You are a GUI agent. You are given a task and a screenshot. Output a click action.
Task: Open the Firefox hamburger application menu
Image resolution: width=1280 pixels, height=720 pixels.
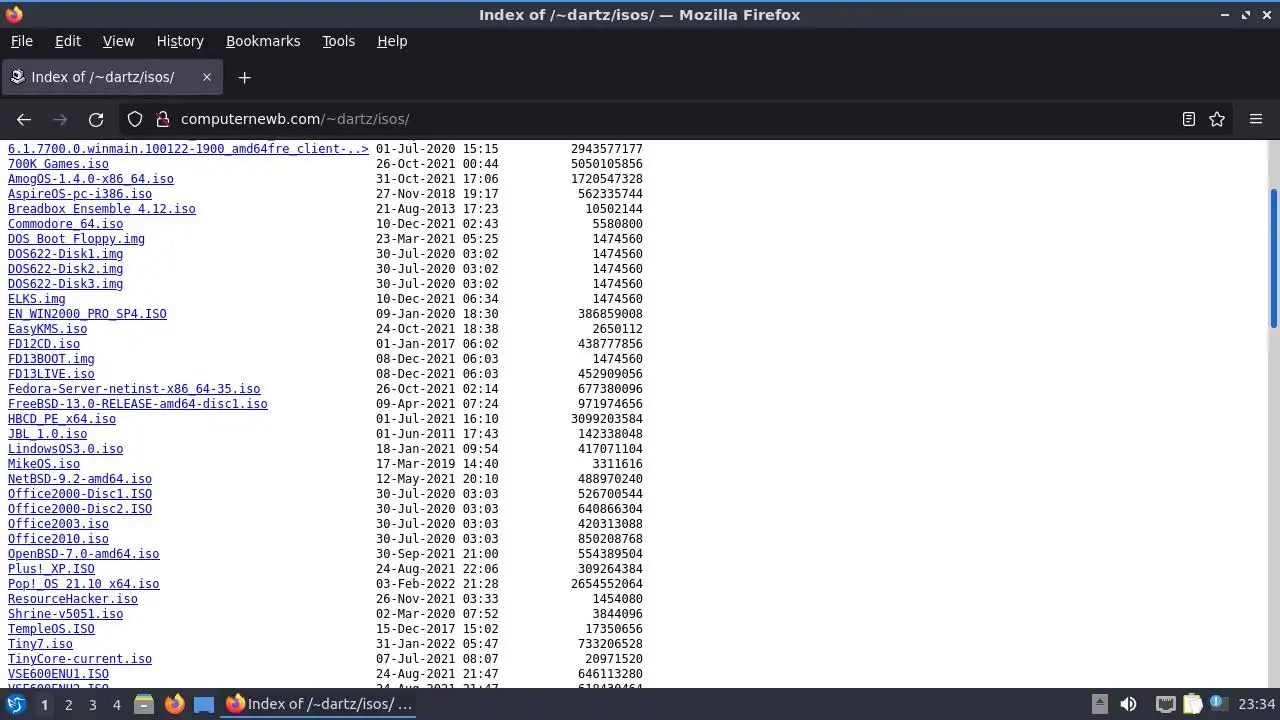click(x=1256, y=119)
